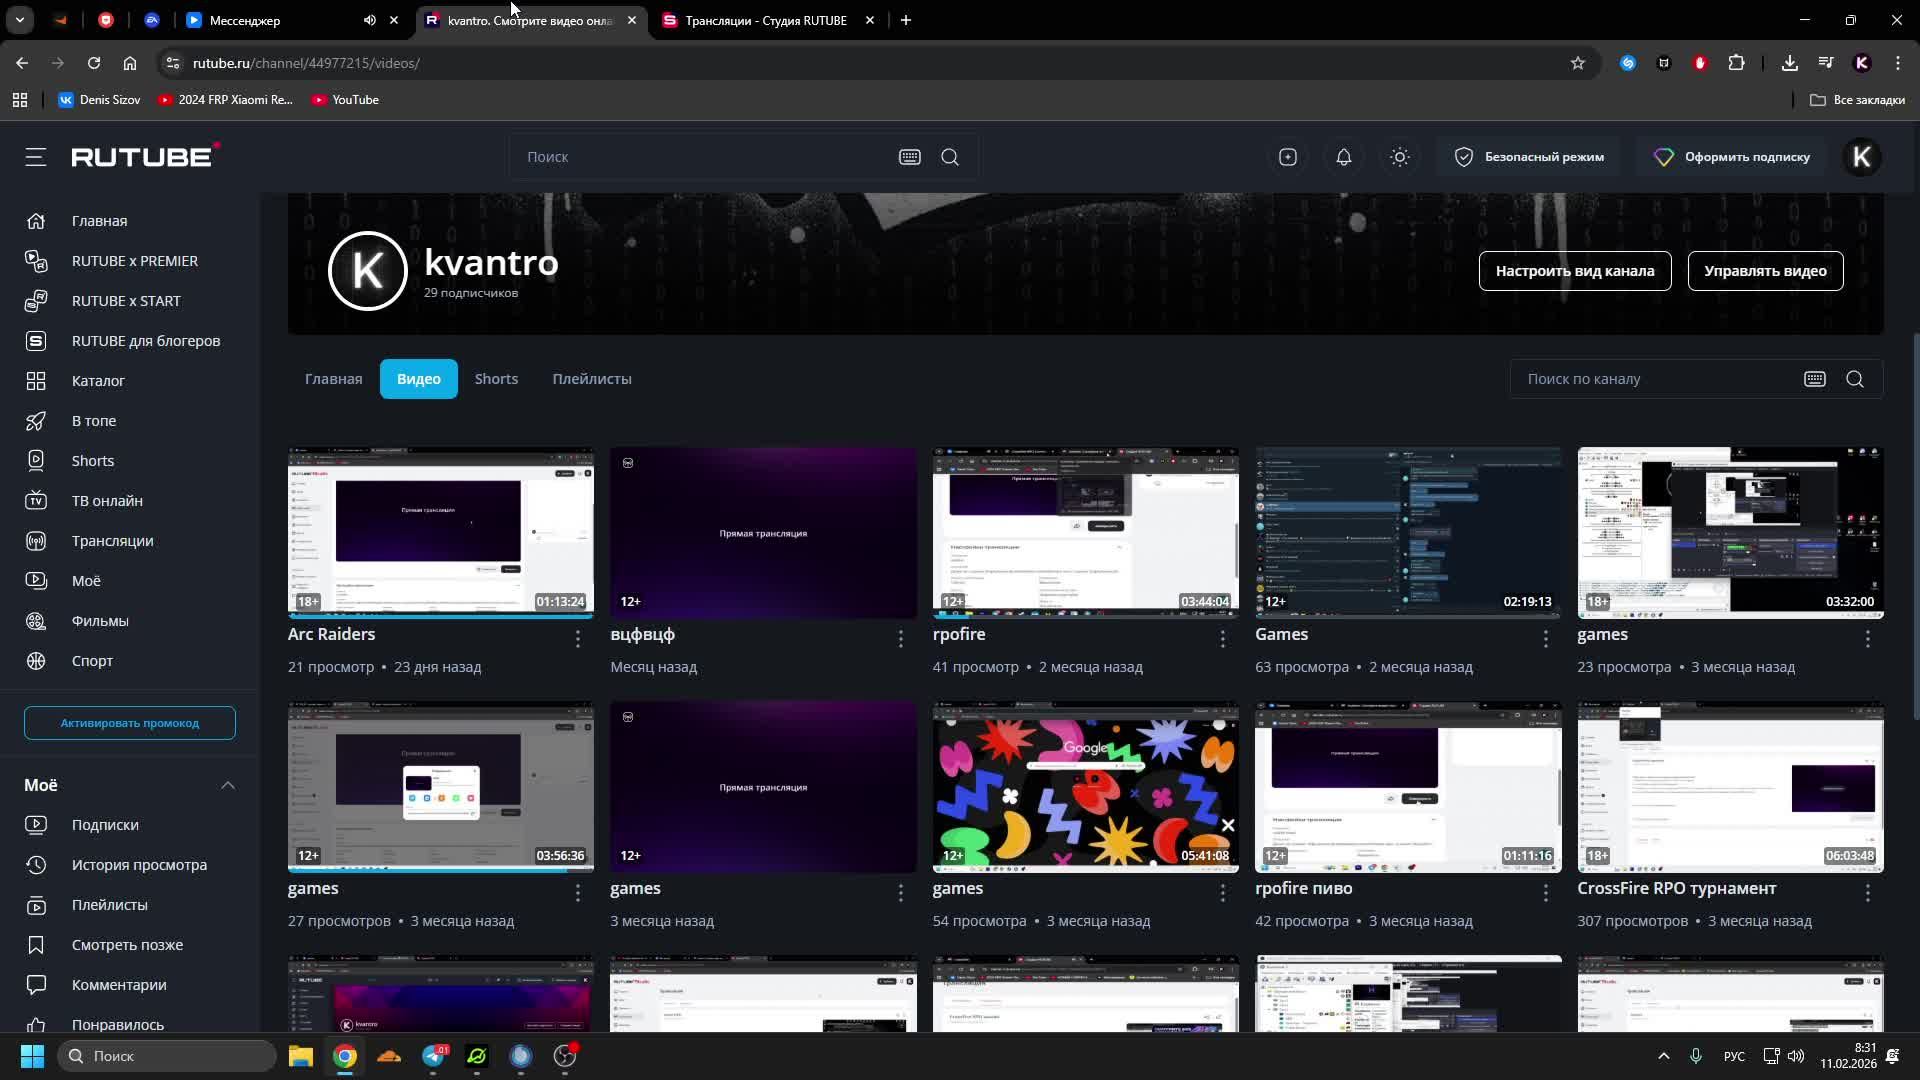
Task: Click the rutube.ru address bar
Action: click(x=870, y=63)
